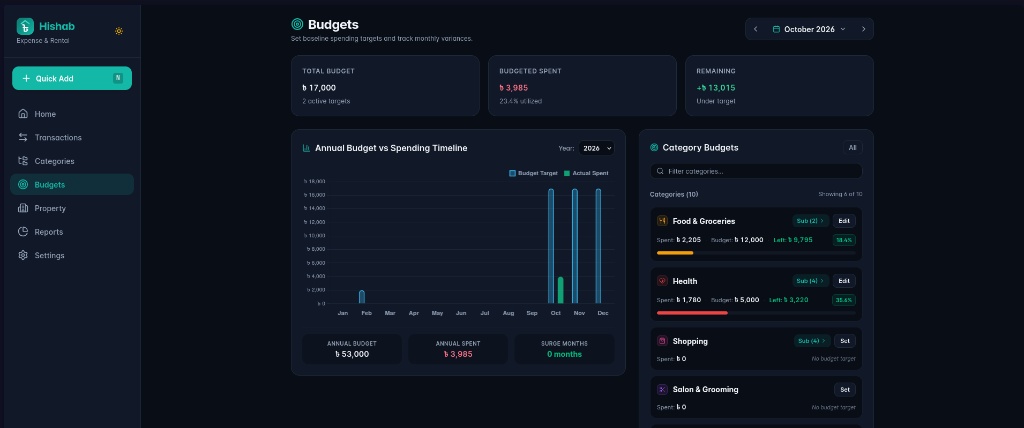The image size is (1024, 428).
Task: Click the plus icon on Quick Add
Action: (26, 78)
